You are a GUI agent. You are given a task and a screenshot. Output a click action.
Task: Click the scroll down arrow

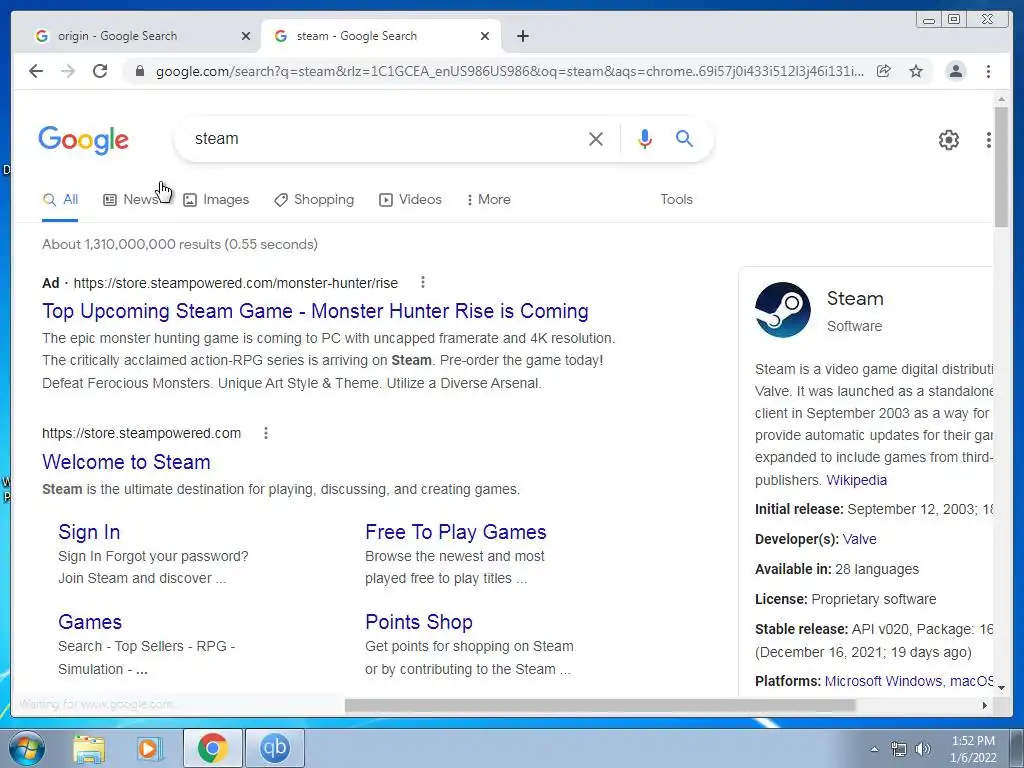point(1000,687)
